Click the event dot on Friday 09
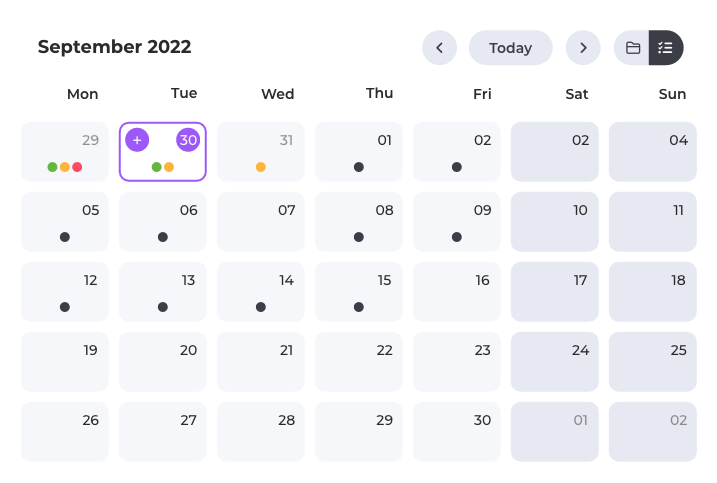Viewport: 717px width, 483px height. [457, 237]
